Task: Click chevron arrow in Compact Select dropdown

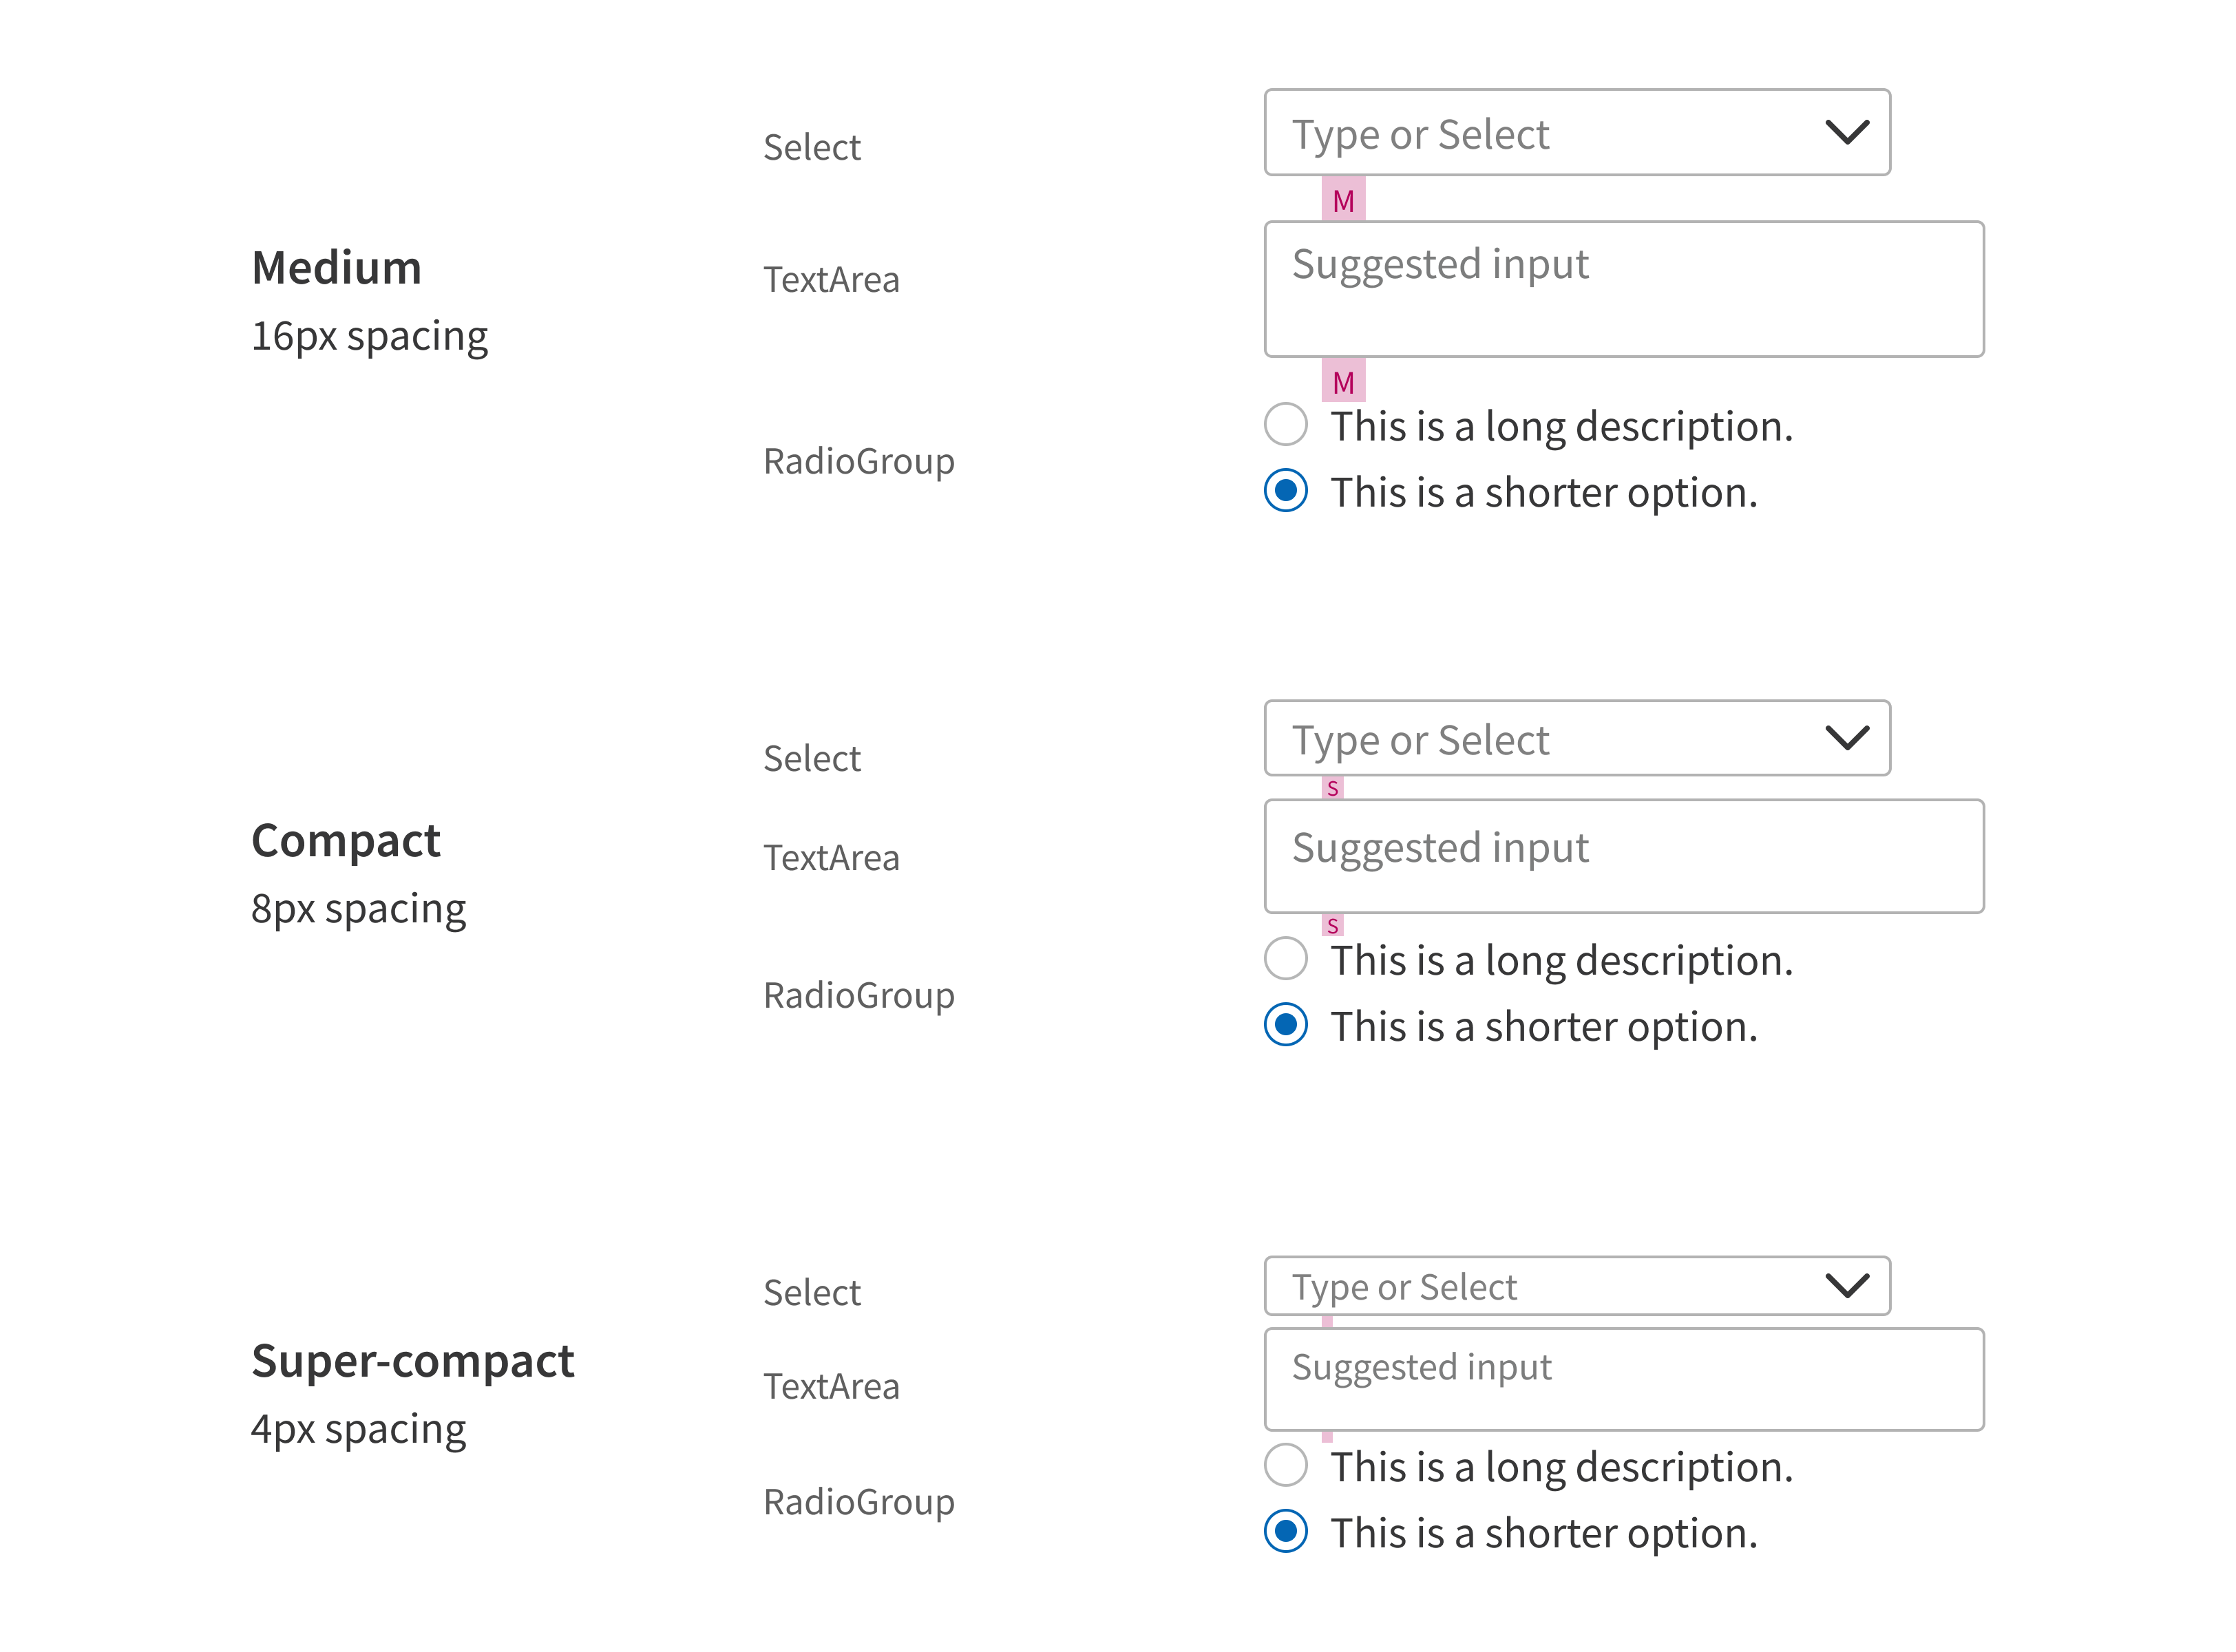Action: (x=1846, y=738)
